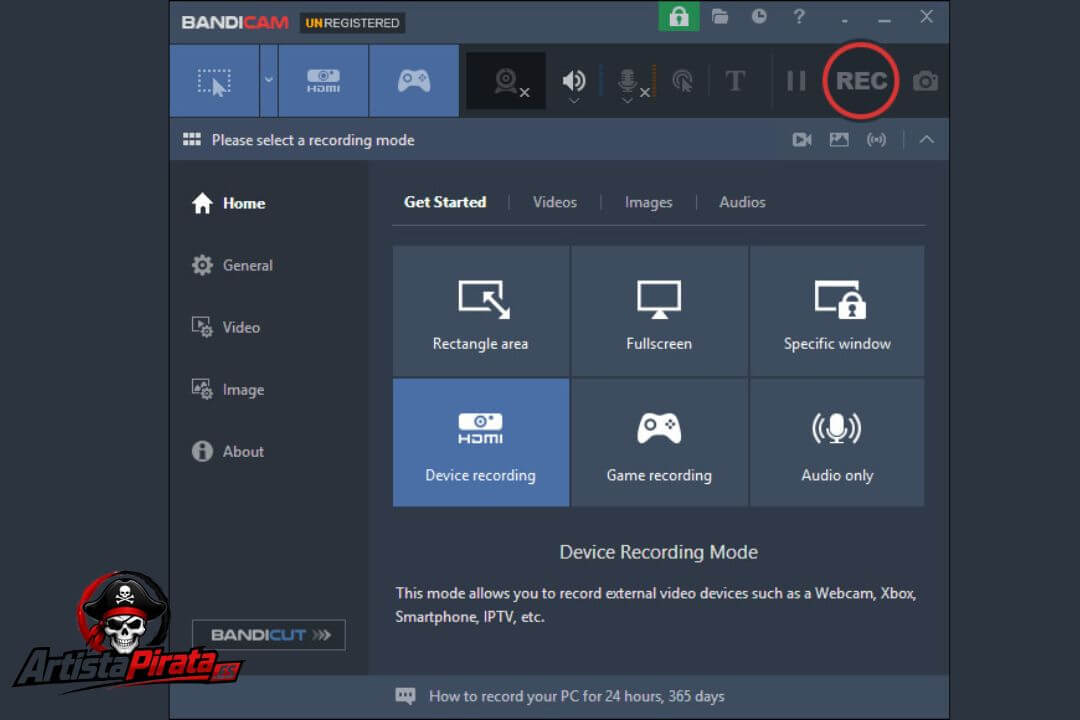Screen dimensions: 1080x720
Task: Open the 24 hours recording tip
Action: pos(577,696)
